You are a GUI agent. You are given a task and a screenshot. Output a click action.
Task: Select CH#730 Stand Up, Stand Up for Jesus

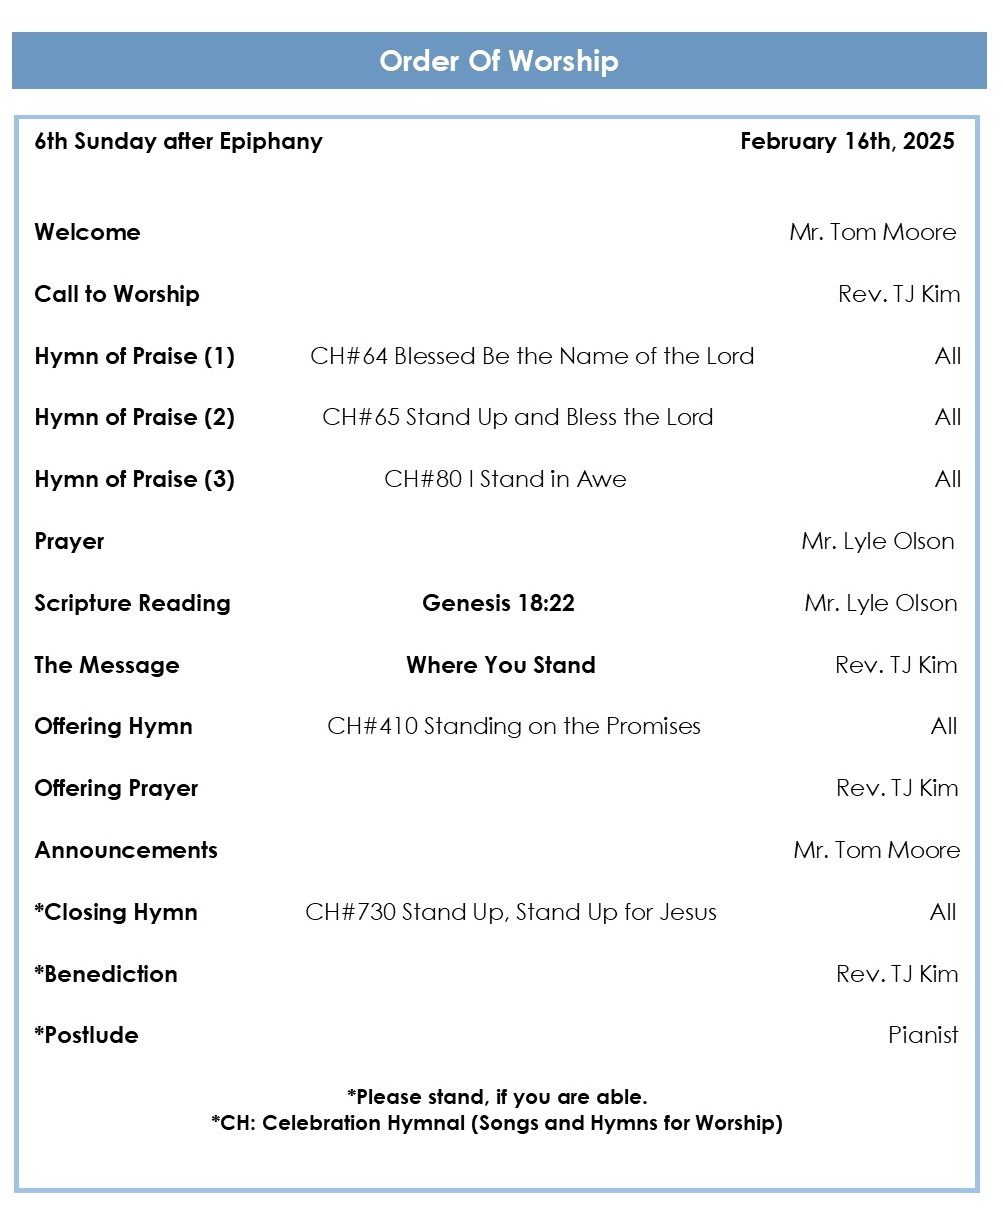[511, 912]
